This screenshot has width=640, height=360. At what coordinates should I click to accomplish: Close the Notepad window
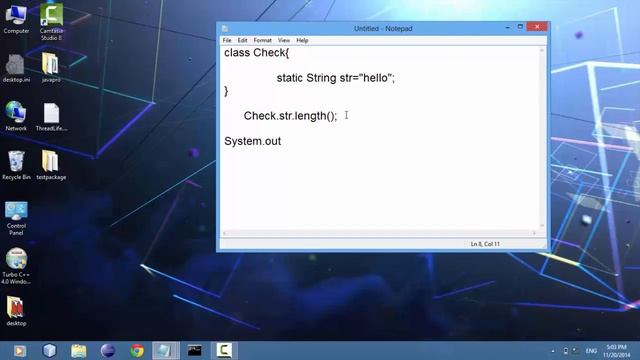tap(537, 27)
